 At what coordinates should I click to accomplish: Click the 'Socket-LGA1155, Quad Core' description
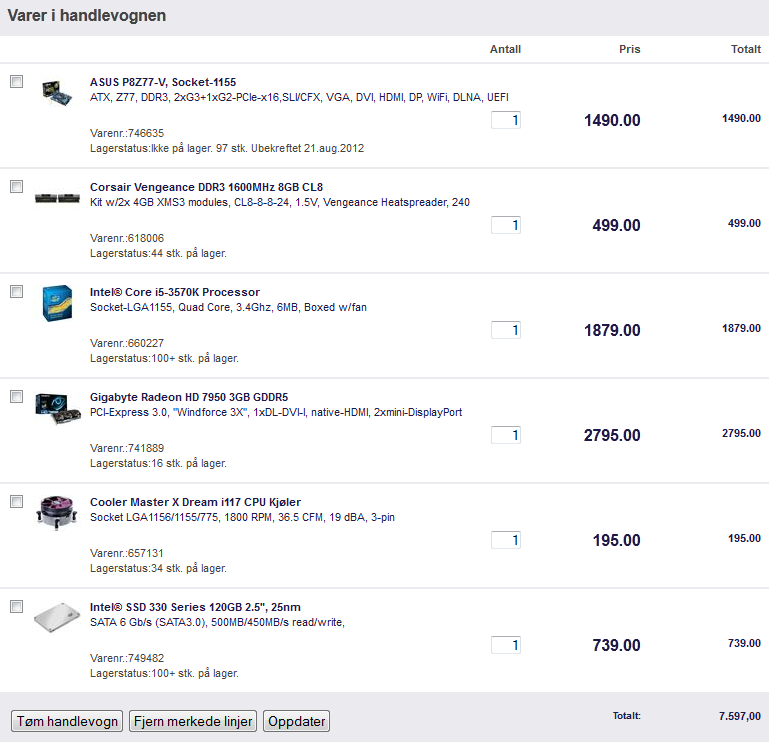(228, 307)
